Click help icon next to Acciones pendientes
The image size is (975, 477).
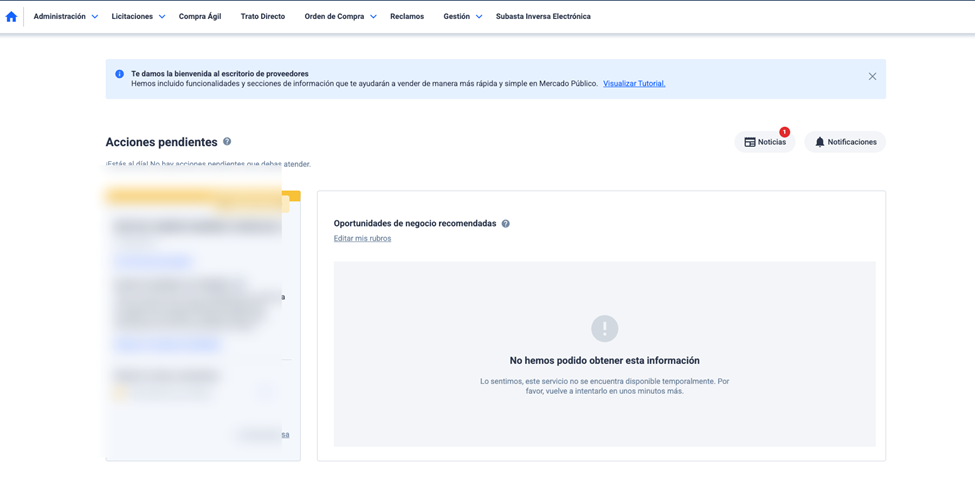pos(227,142)
